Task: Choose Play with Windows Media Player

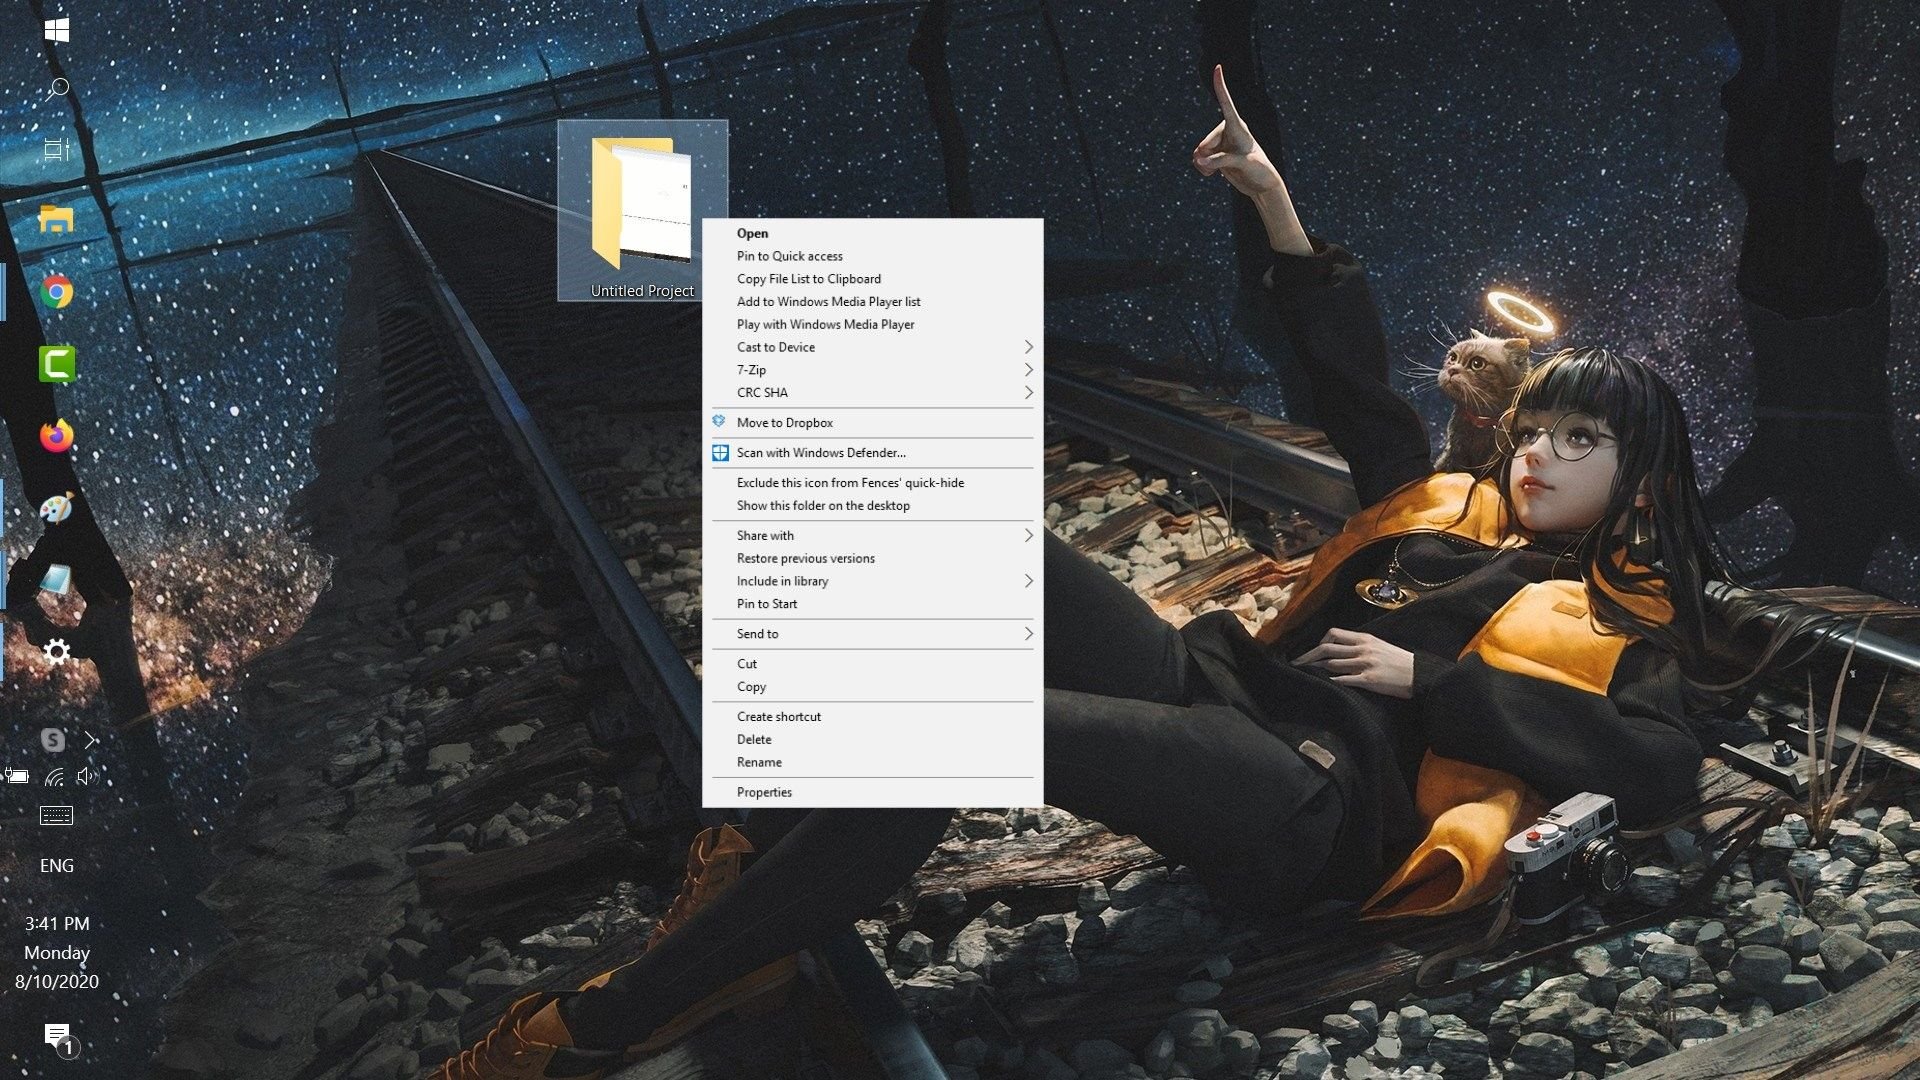Action: point(873,324)
